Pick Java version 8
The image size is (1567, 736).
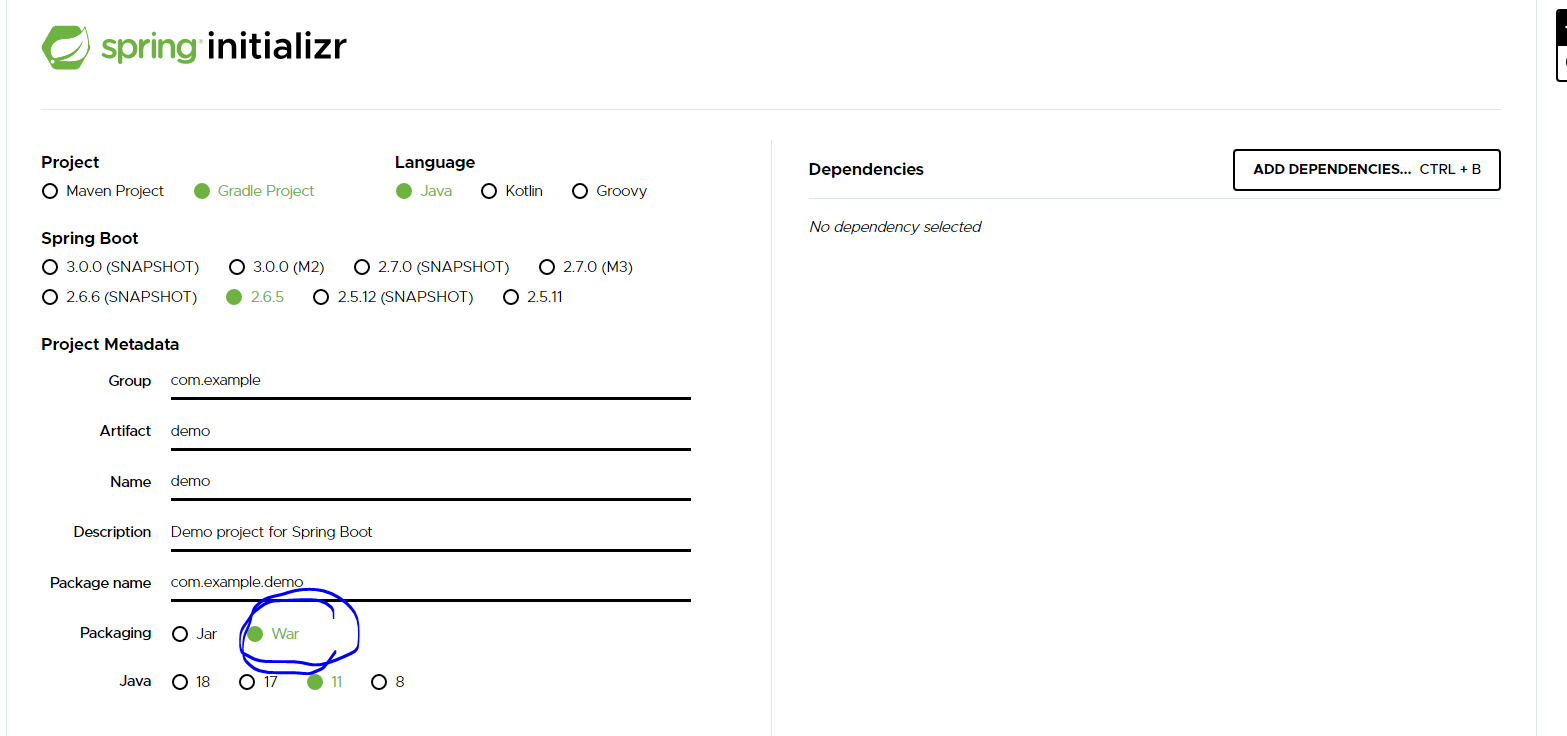[379, 682]
